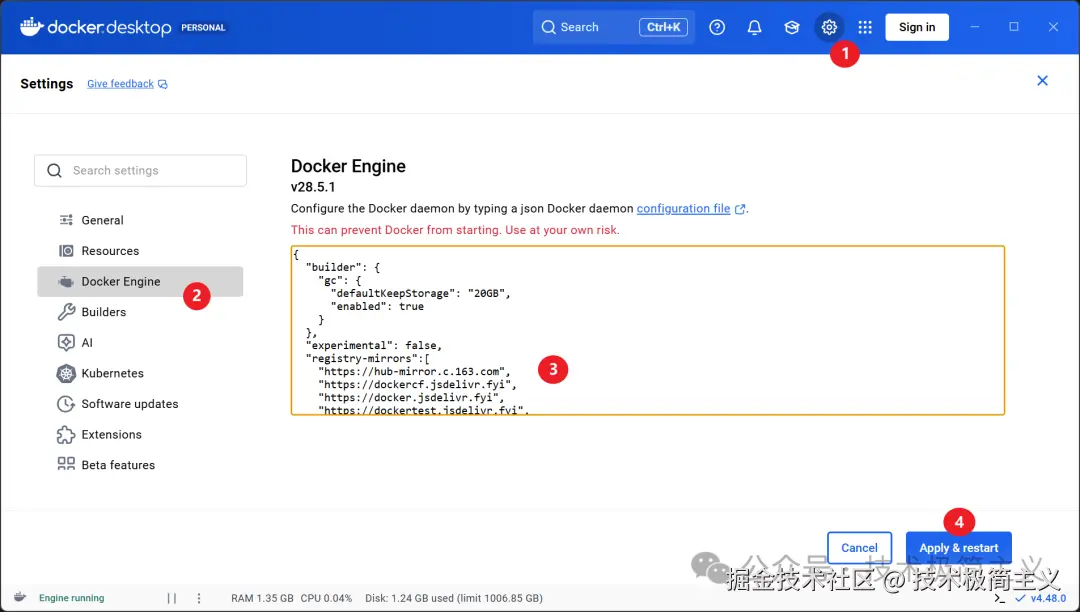Screen dimensions: 1080x612
Task: Click the Beta features icon
Action: 66,464
